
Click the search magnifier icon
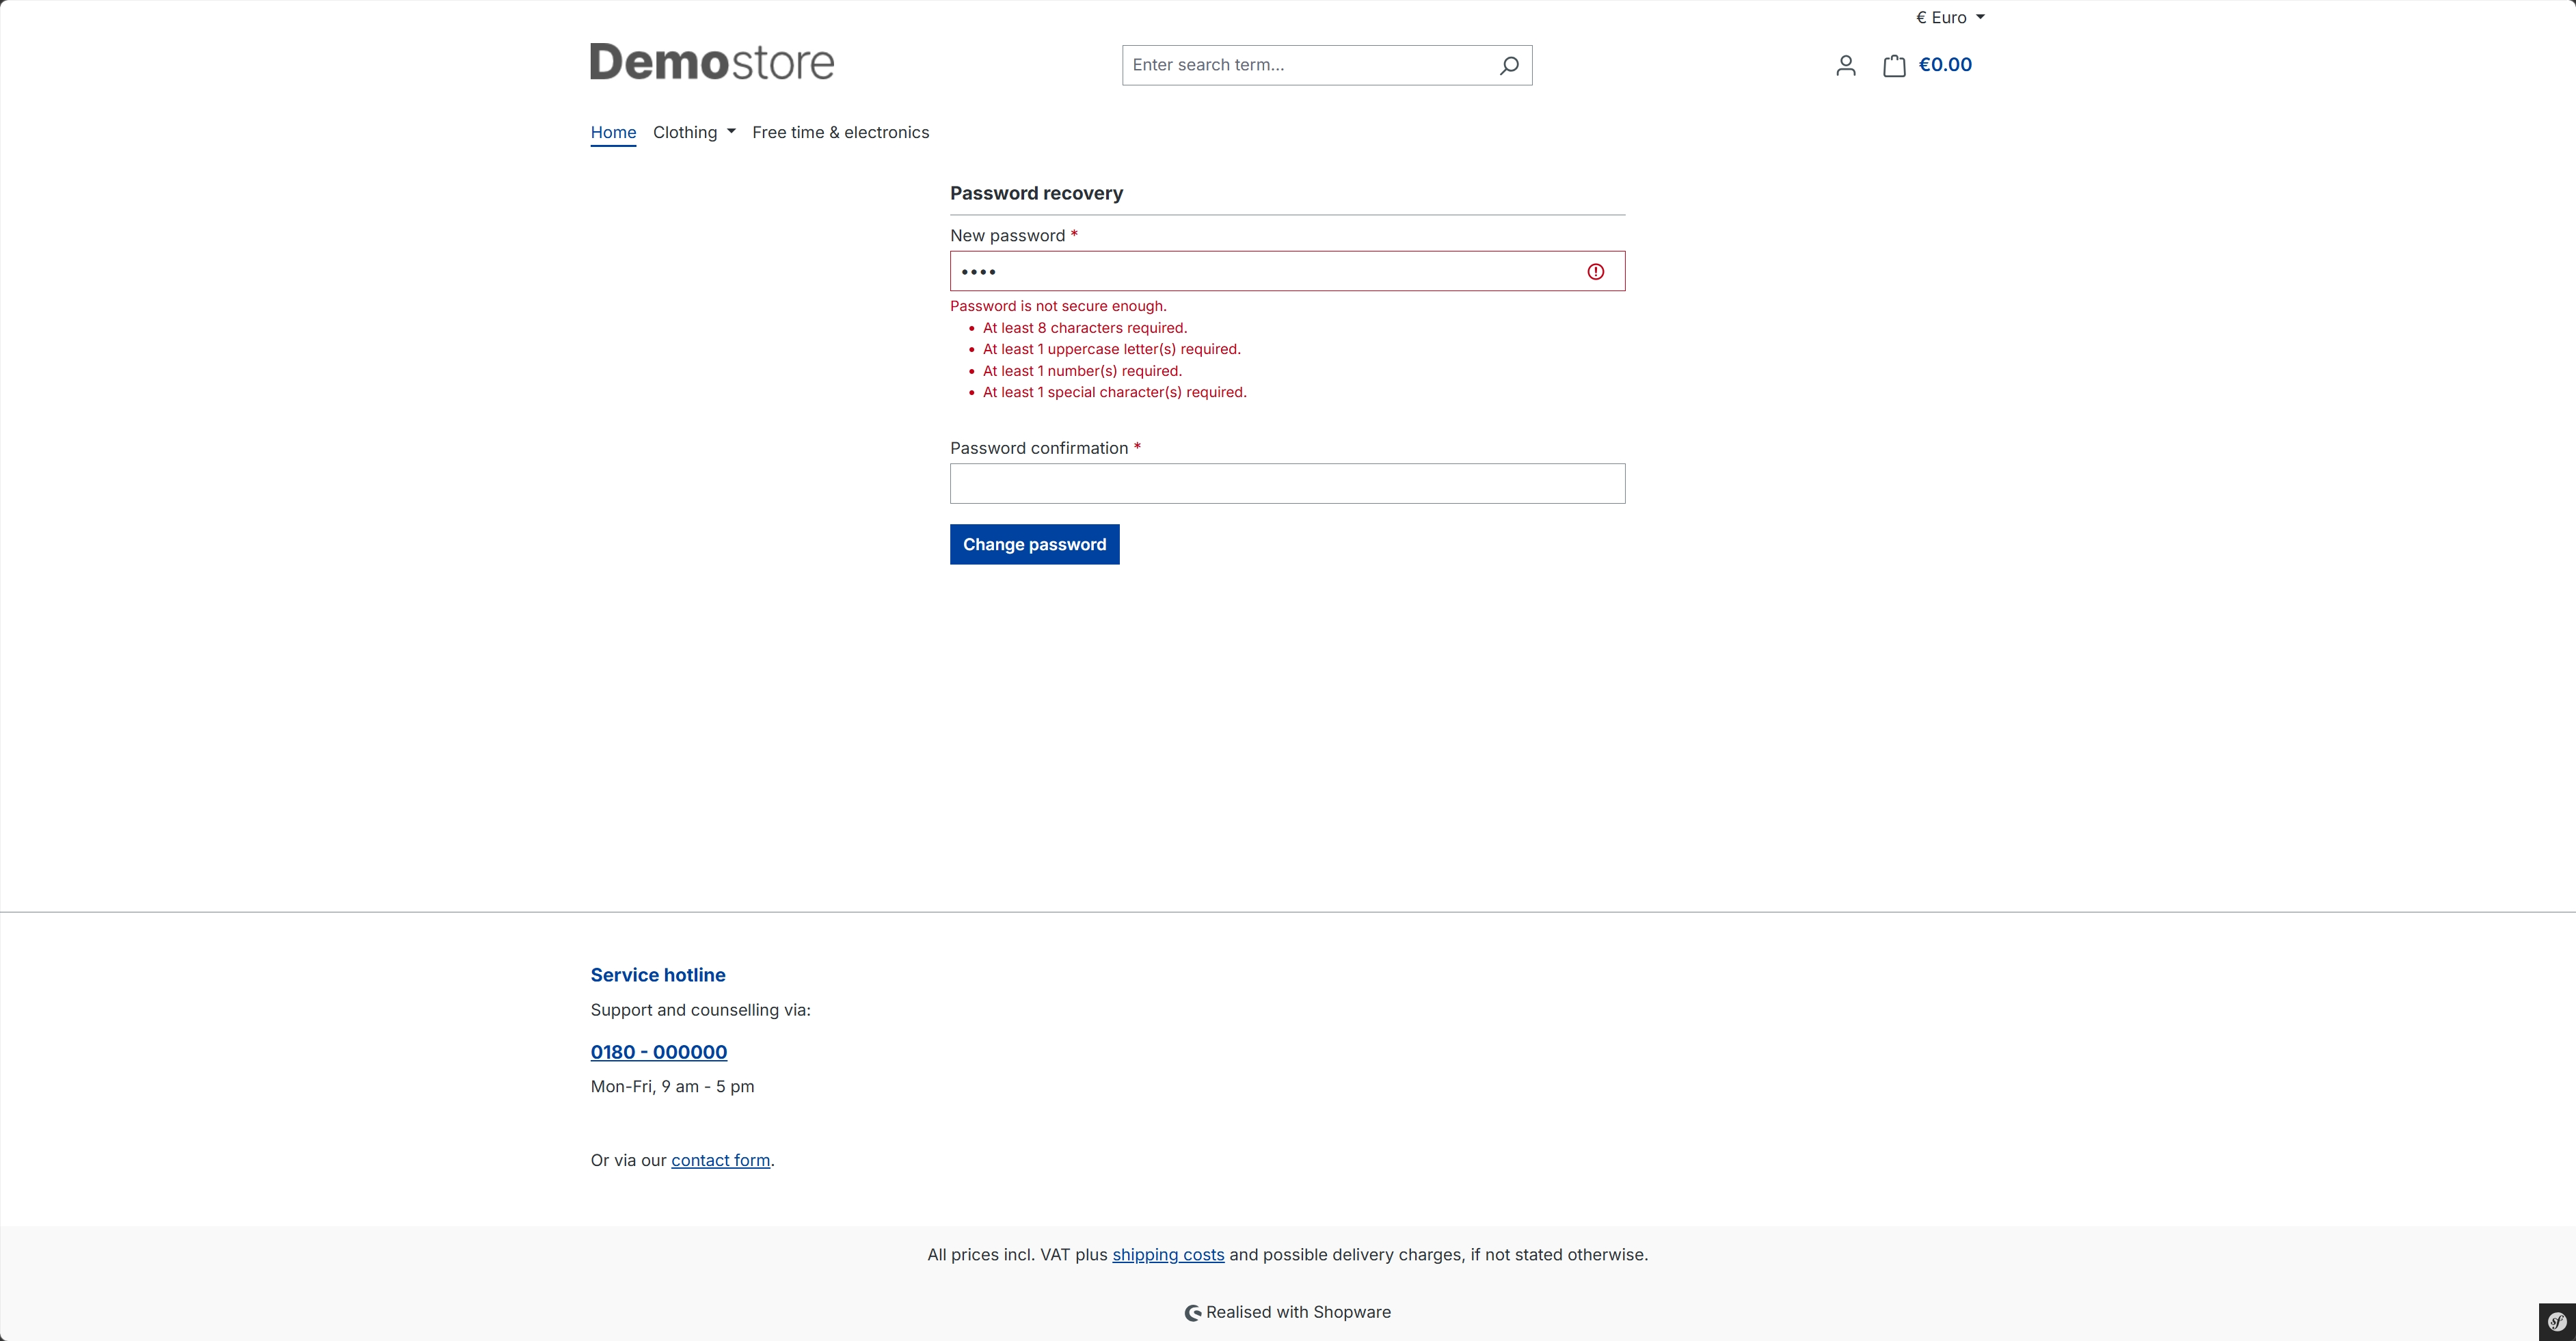pos(1509,65)
